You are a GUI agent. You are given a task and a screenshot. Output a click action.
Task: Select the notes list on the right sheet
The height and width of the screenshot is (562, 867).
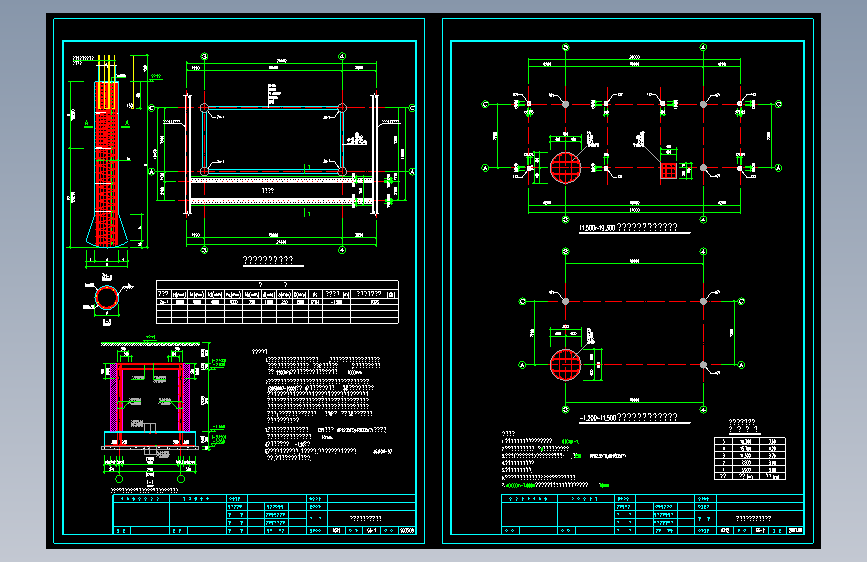pos(564,459)
